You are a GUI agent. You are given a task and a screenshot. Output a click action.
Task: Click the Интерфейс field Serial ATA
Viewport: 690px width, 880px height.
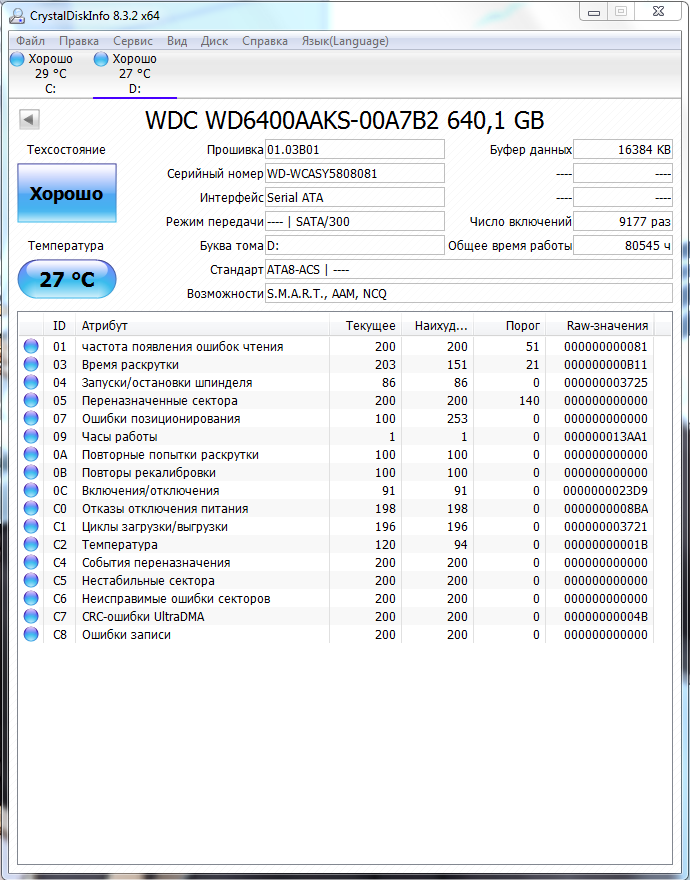[x=354, y=198]
